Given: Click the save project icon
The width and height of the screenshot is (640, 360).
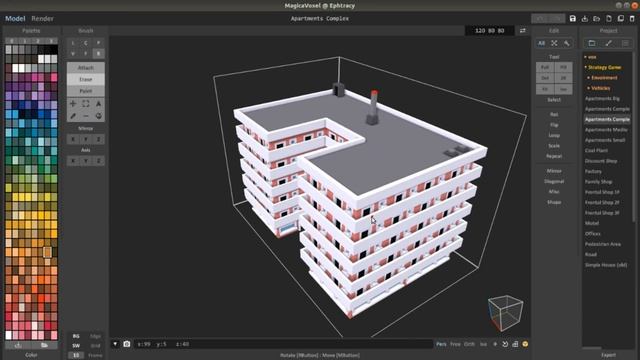Looking at the screenshot, I should [x=573, y=18].
